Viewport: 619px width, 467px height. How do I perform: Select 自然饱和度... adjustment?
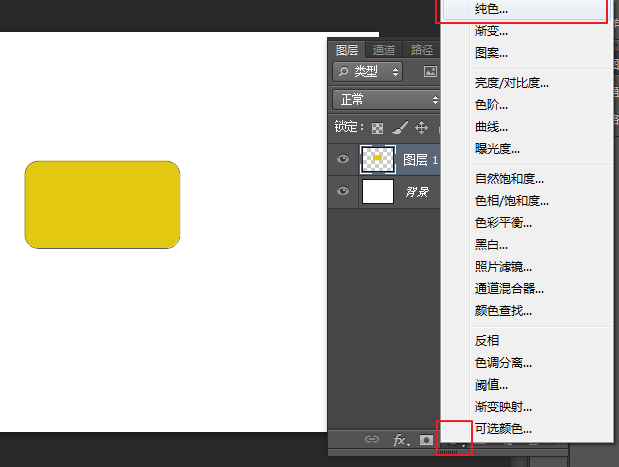[x=509, y=179]
